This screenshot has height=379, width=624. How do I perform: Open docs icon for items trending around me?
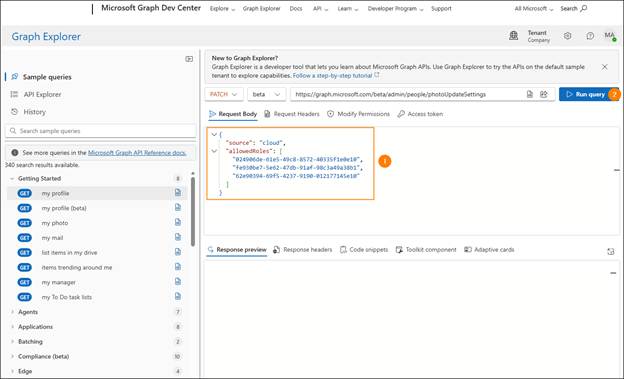[178, 267]
